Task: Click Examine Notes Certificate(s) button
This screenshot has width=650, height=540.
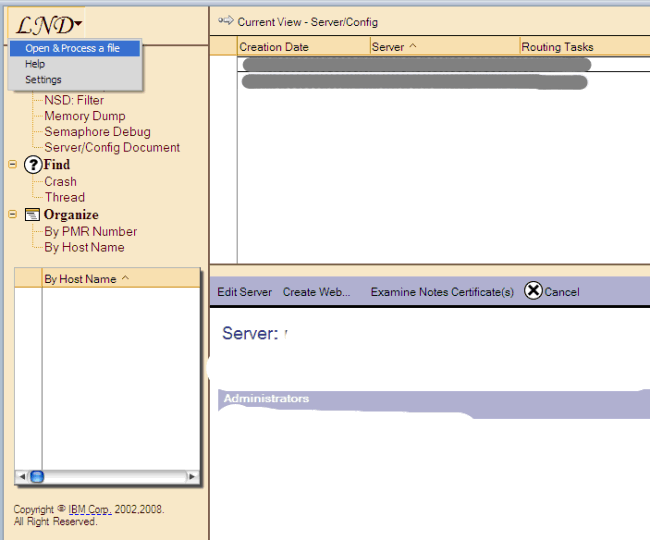Action: (x=442, y=292)
